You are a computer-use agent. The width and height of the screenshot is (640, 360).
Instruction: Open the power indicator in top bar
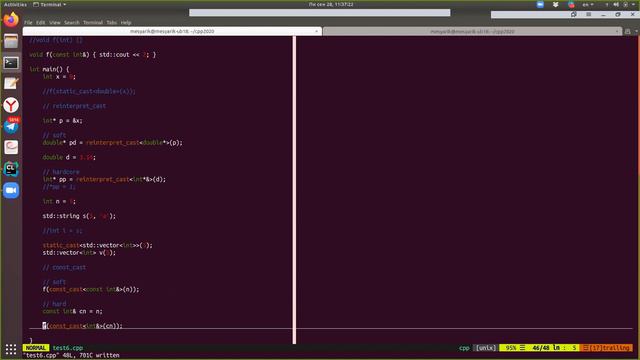625,4
